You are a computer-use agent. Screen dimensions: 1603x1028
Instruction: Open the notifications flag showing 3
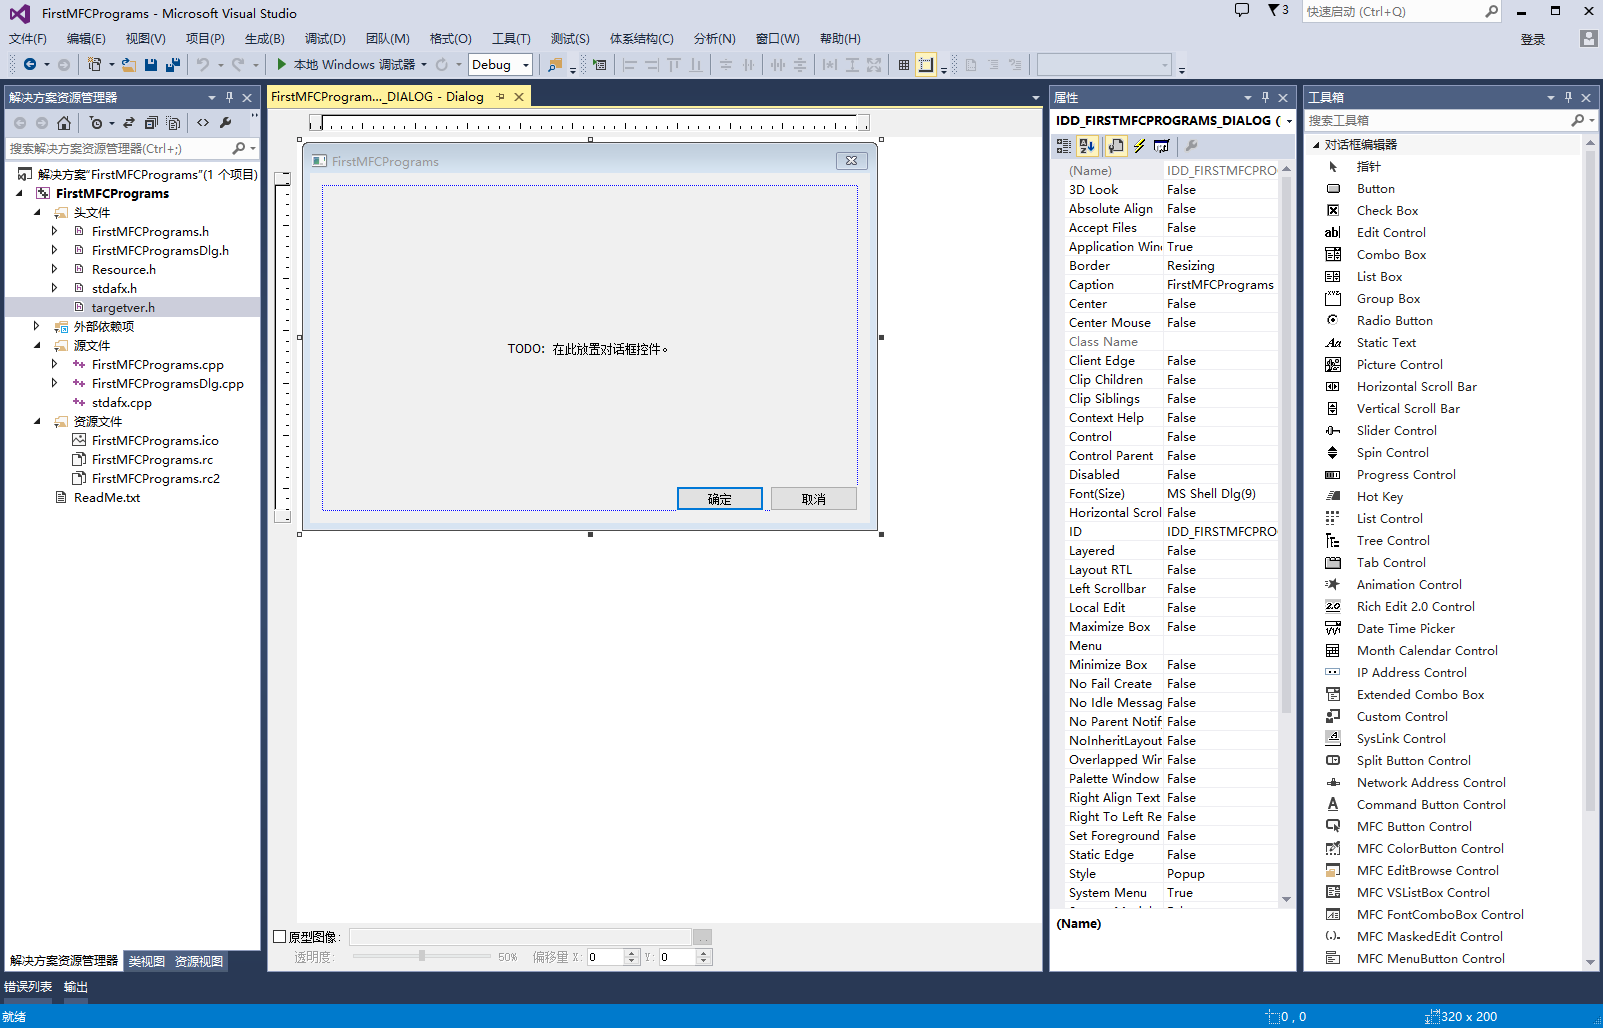coord(1278,10)
